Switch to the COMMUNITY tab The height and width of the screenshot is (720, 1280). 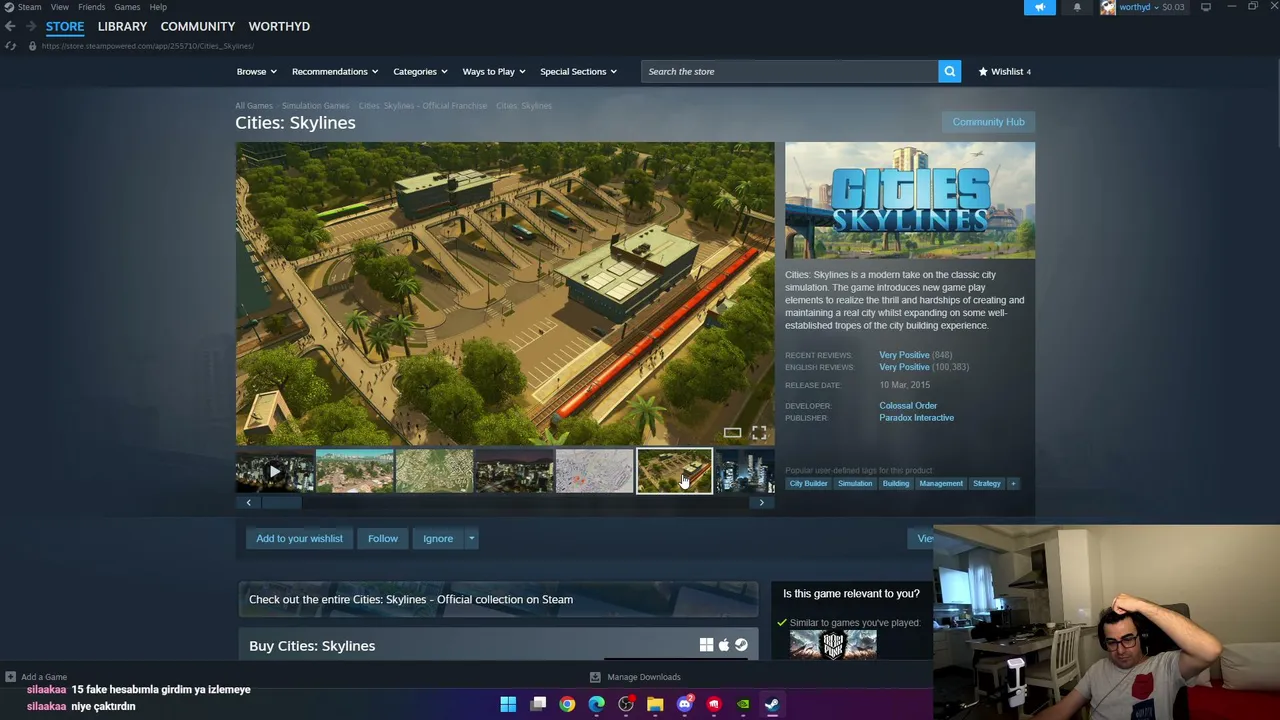[198, 26]
